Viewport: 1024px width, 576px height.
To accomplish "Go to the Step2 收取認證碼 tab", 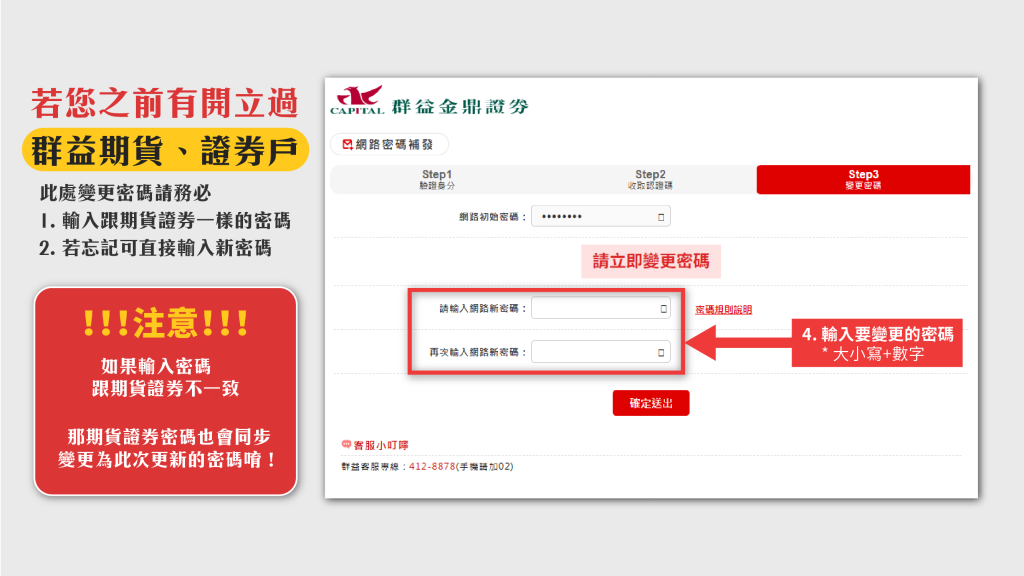I will click(x=650, y=179).
